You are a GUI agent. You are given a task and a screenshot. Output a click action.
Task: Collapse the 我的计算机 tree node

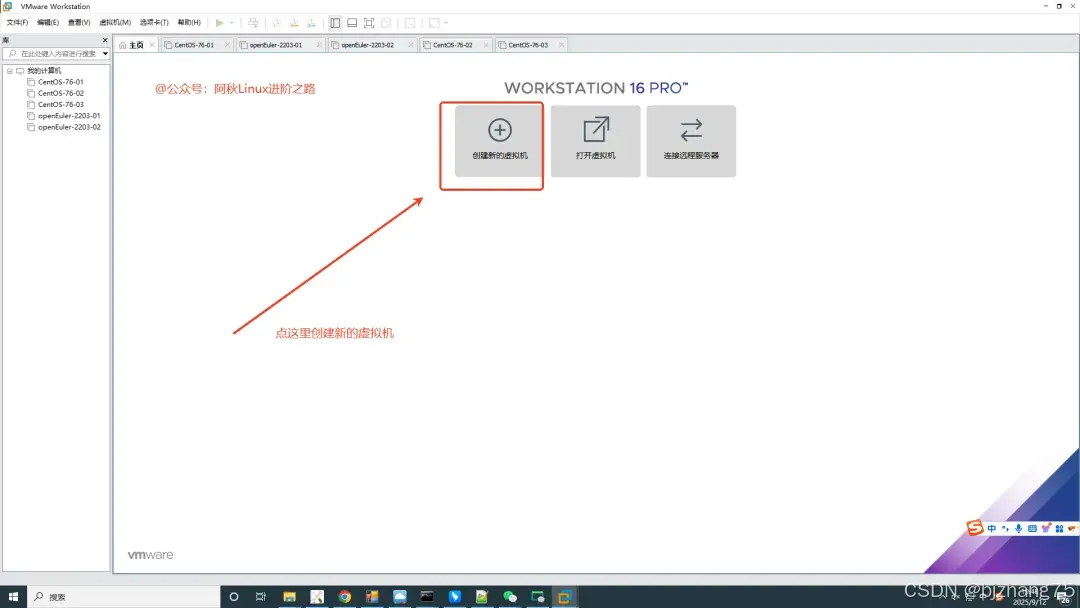10,71
